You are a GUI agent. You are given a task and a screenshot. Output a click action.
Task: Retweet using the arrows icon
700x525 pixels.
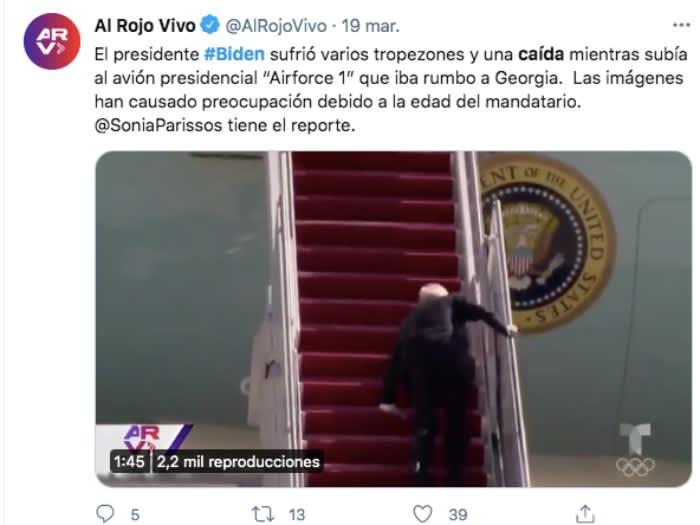262,514
